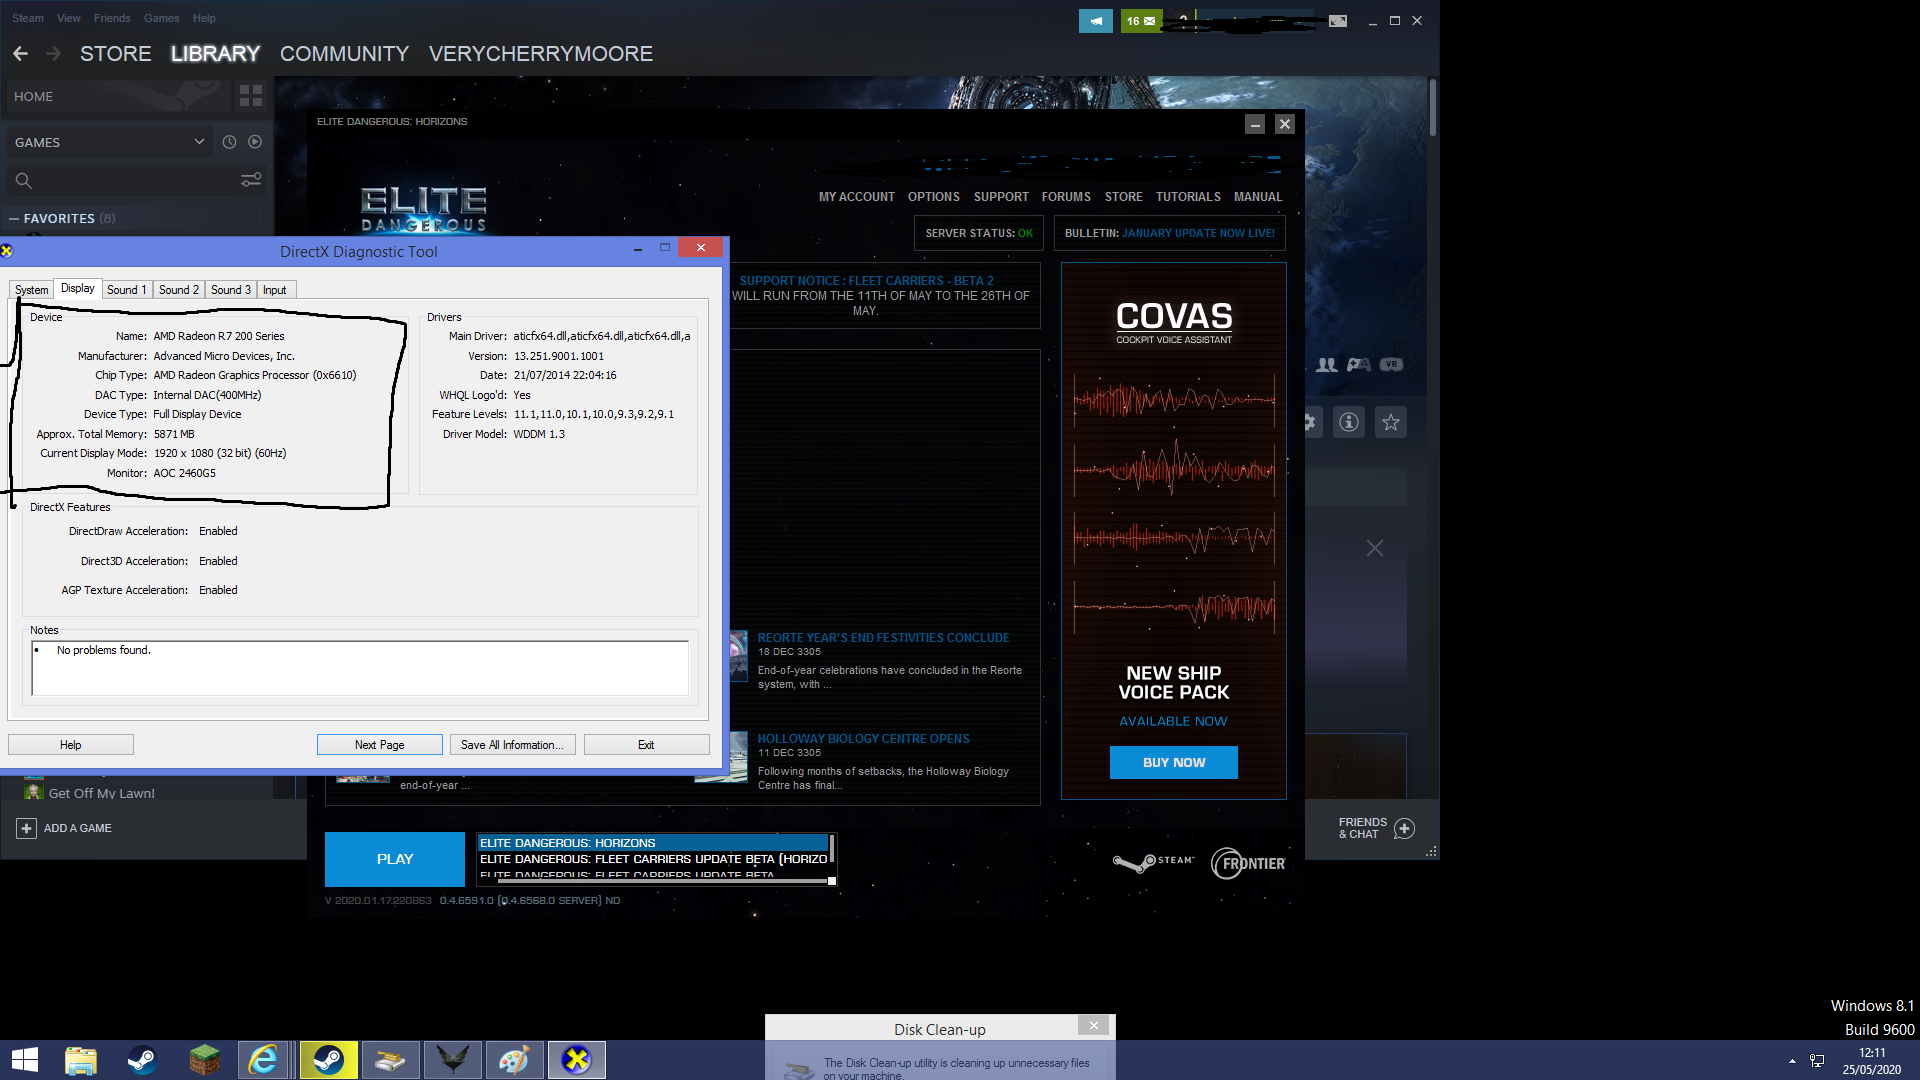
Task: Open Steam's Help menu
Action: tap(204, 18)
